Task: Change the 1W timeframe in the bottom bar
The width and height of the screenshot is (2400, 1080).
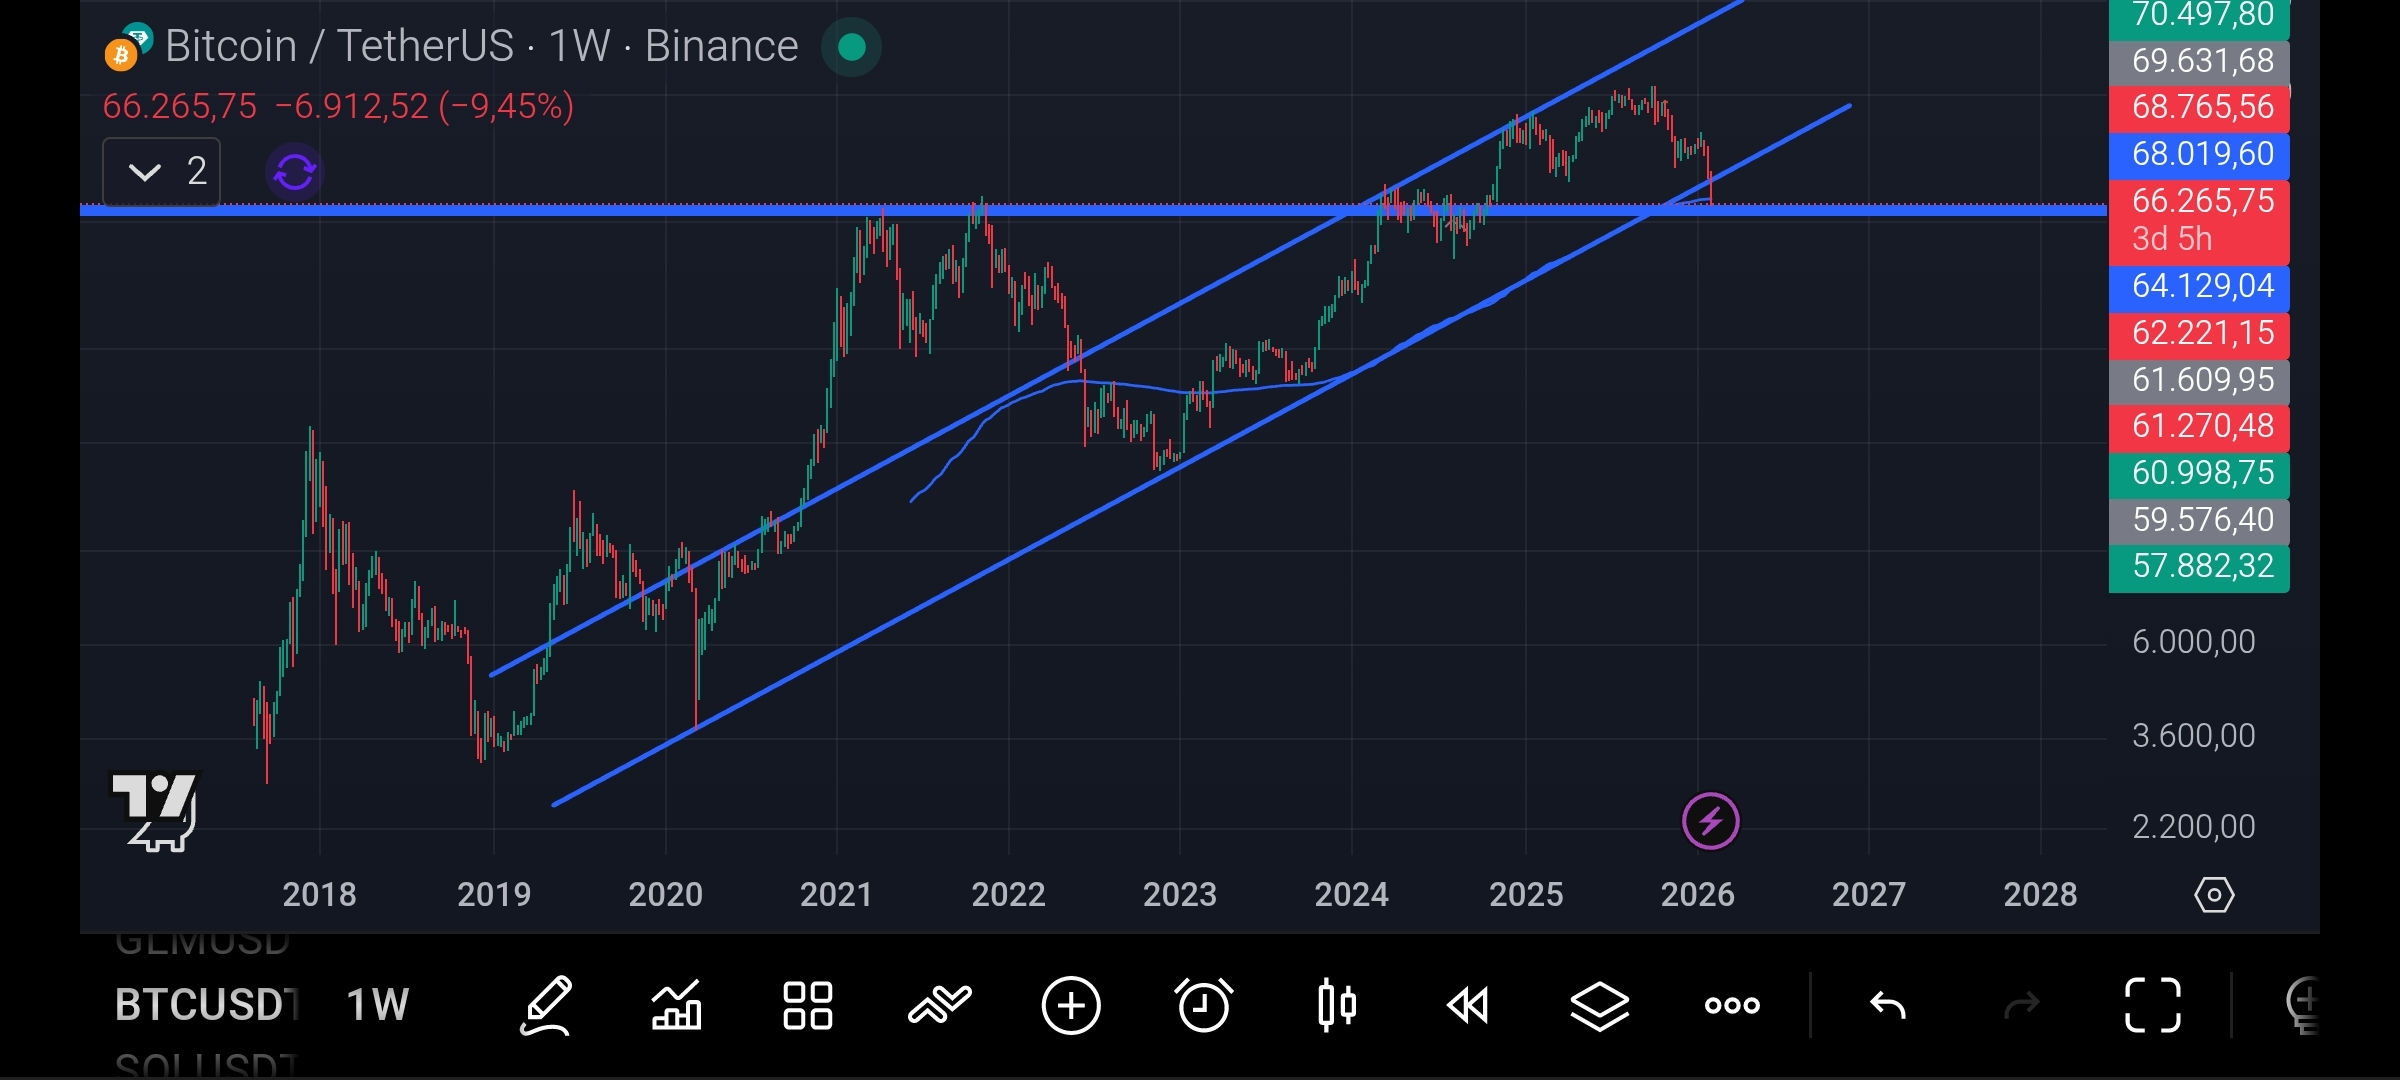Action: 377,1005
